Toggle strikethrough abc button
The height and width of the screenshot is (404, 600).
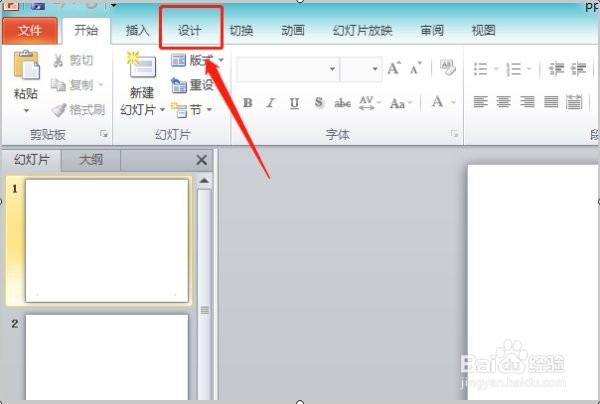tap(342, 103)
